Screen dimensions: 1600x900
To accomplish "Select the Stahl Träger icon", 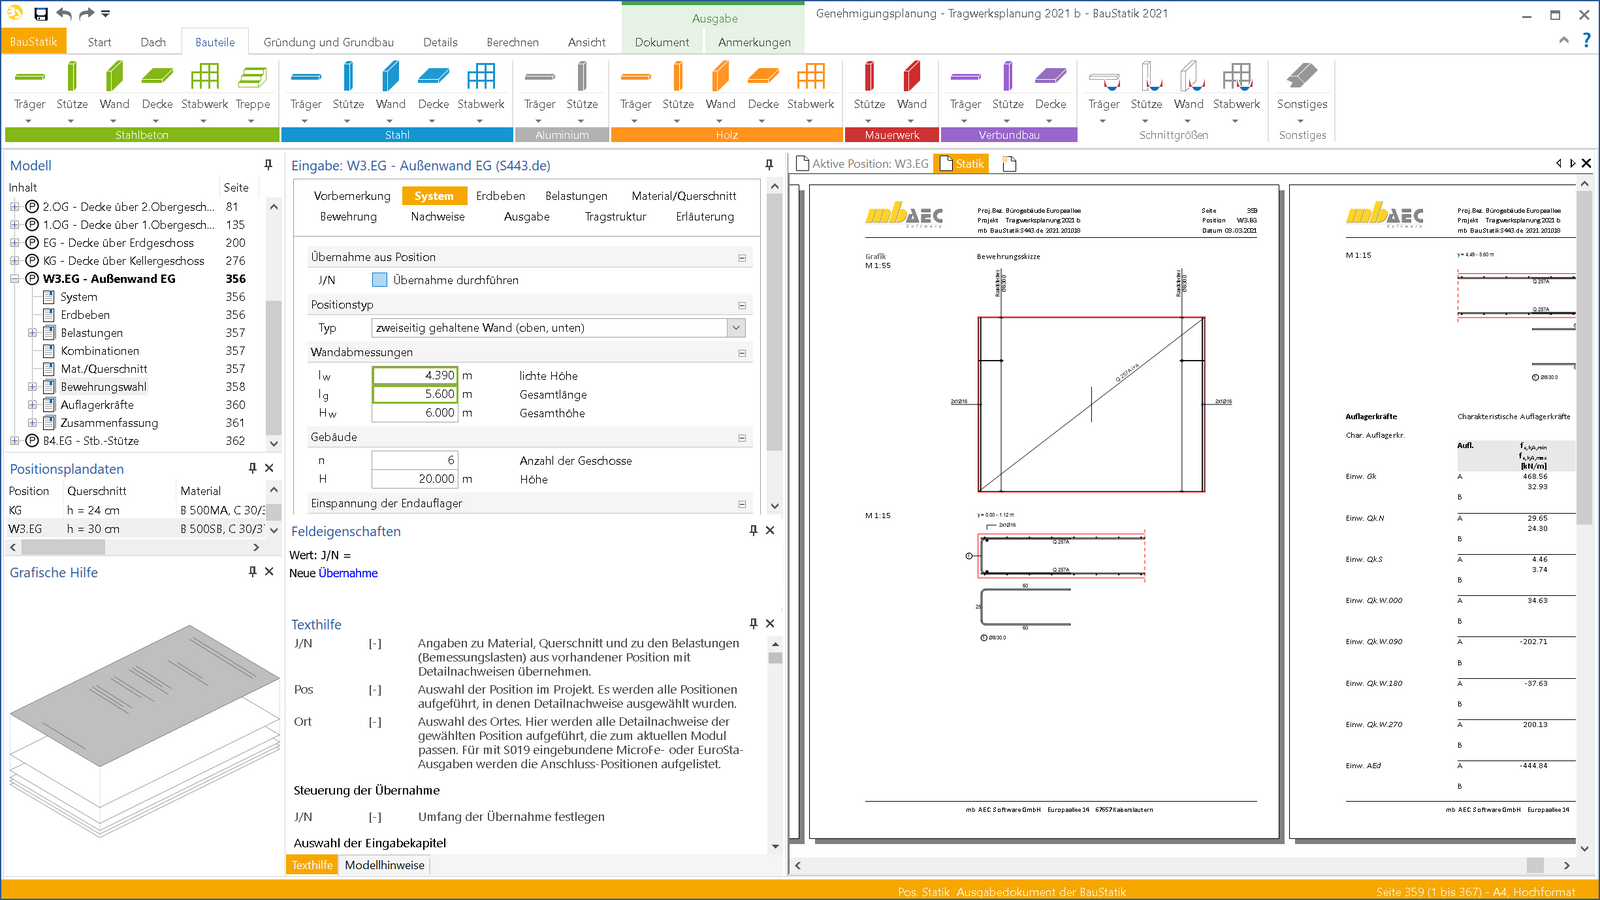I will [306, 78].
